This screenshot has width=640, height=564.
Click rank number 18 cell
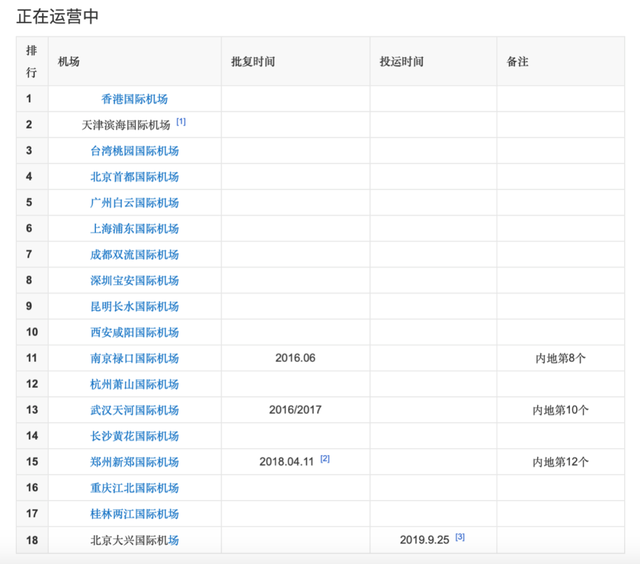[x=32, y=540]
